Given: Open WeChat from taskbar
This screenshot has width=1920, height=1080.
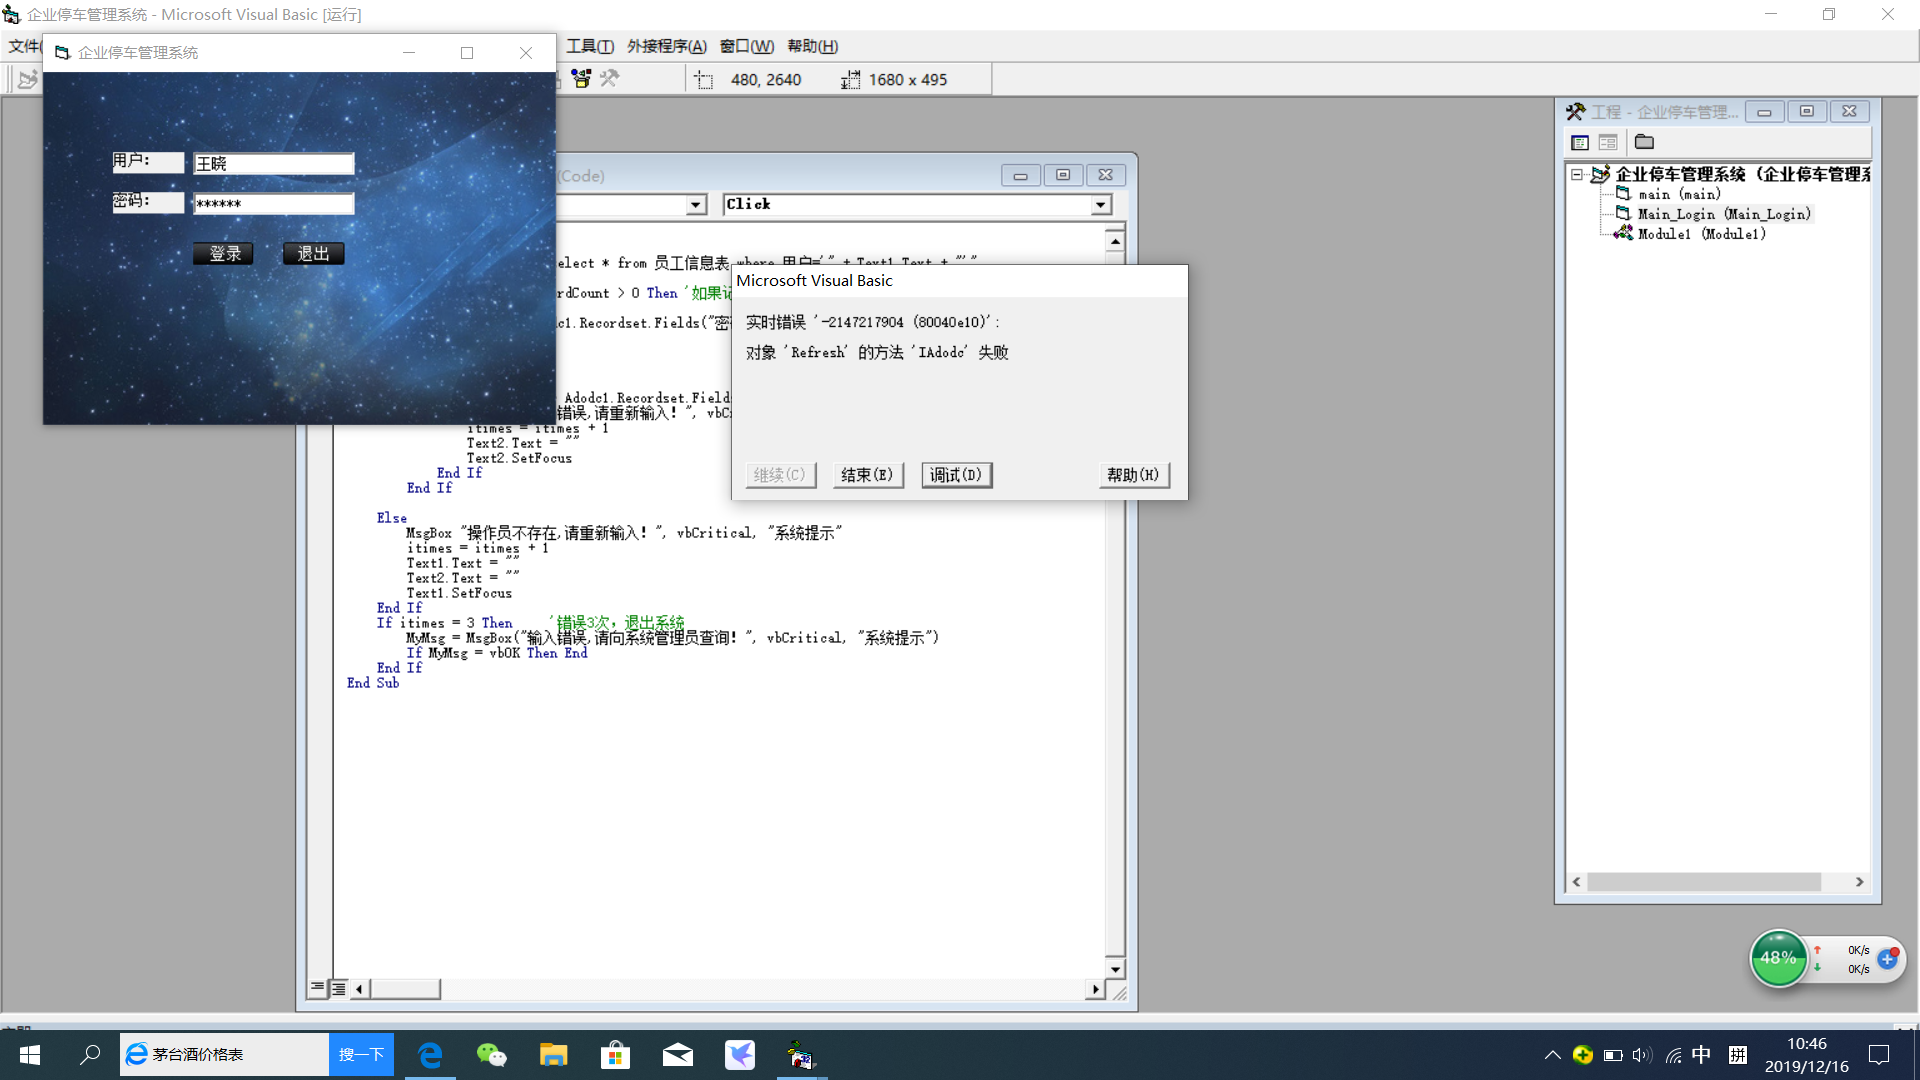Looking at the screenshot, I should point(491,1055).
